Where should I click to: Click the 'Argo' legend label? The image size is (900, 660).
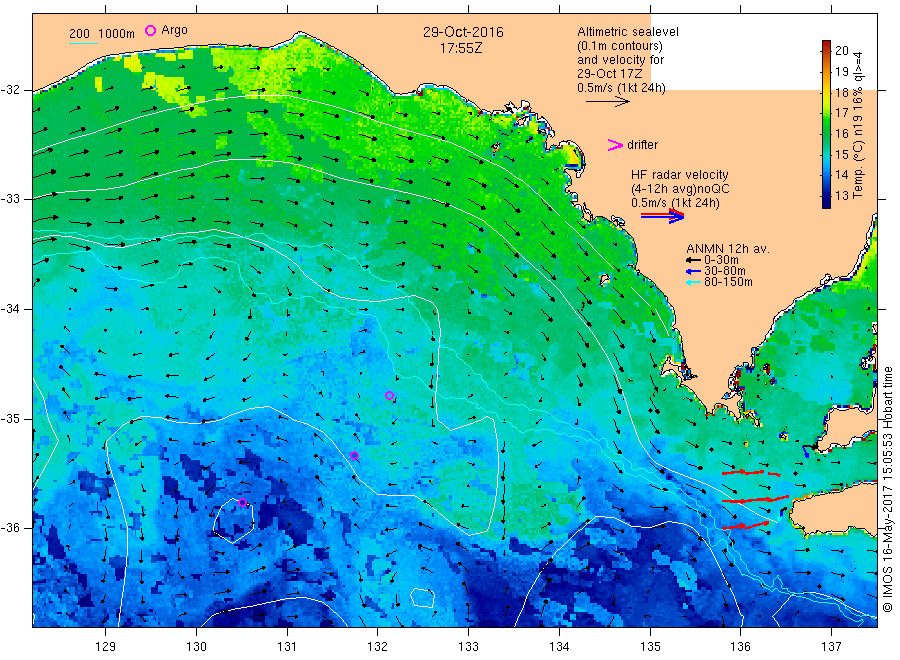174,30
